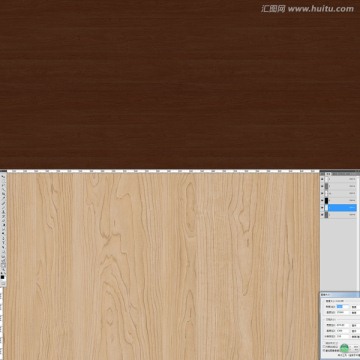Click the gray thumbnail of the bottom layer

326,214
